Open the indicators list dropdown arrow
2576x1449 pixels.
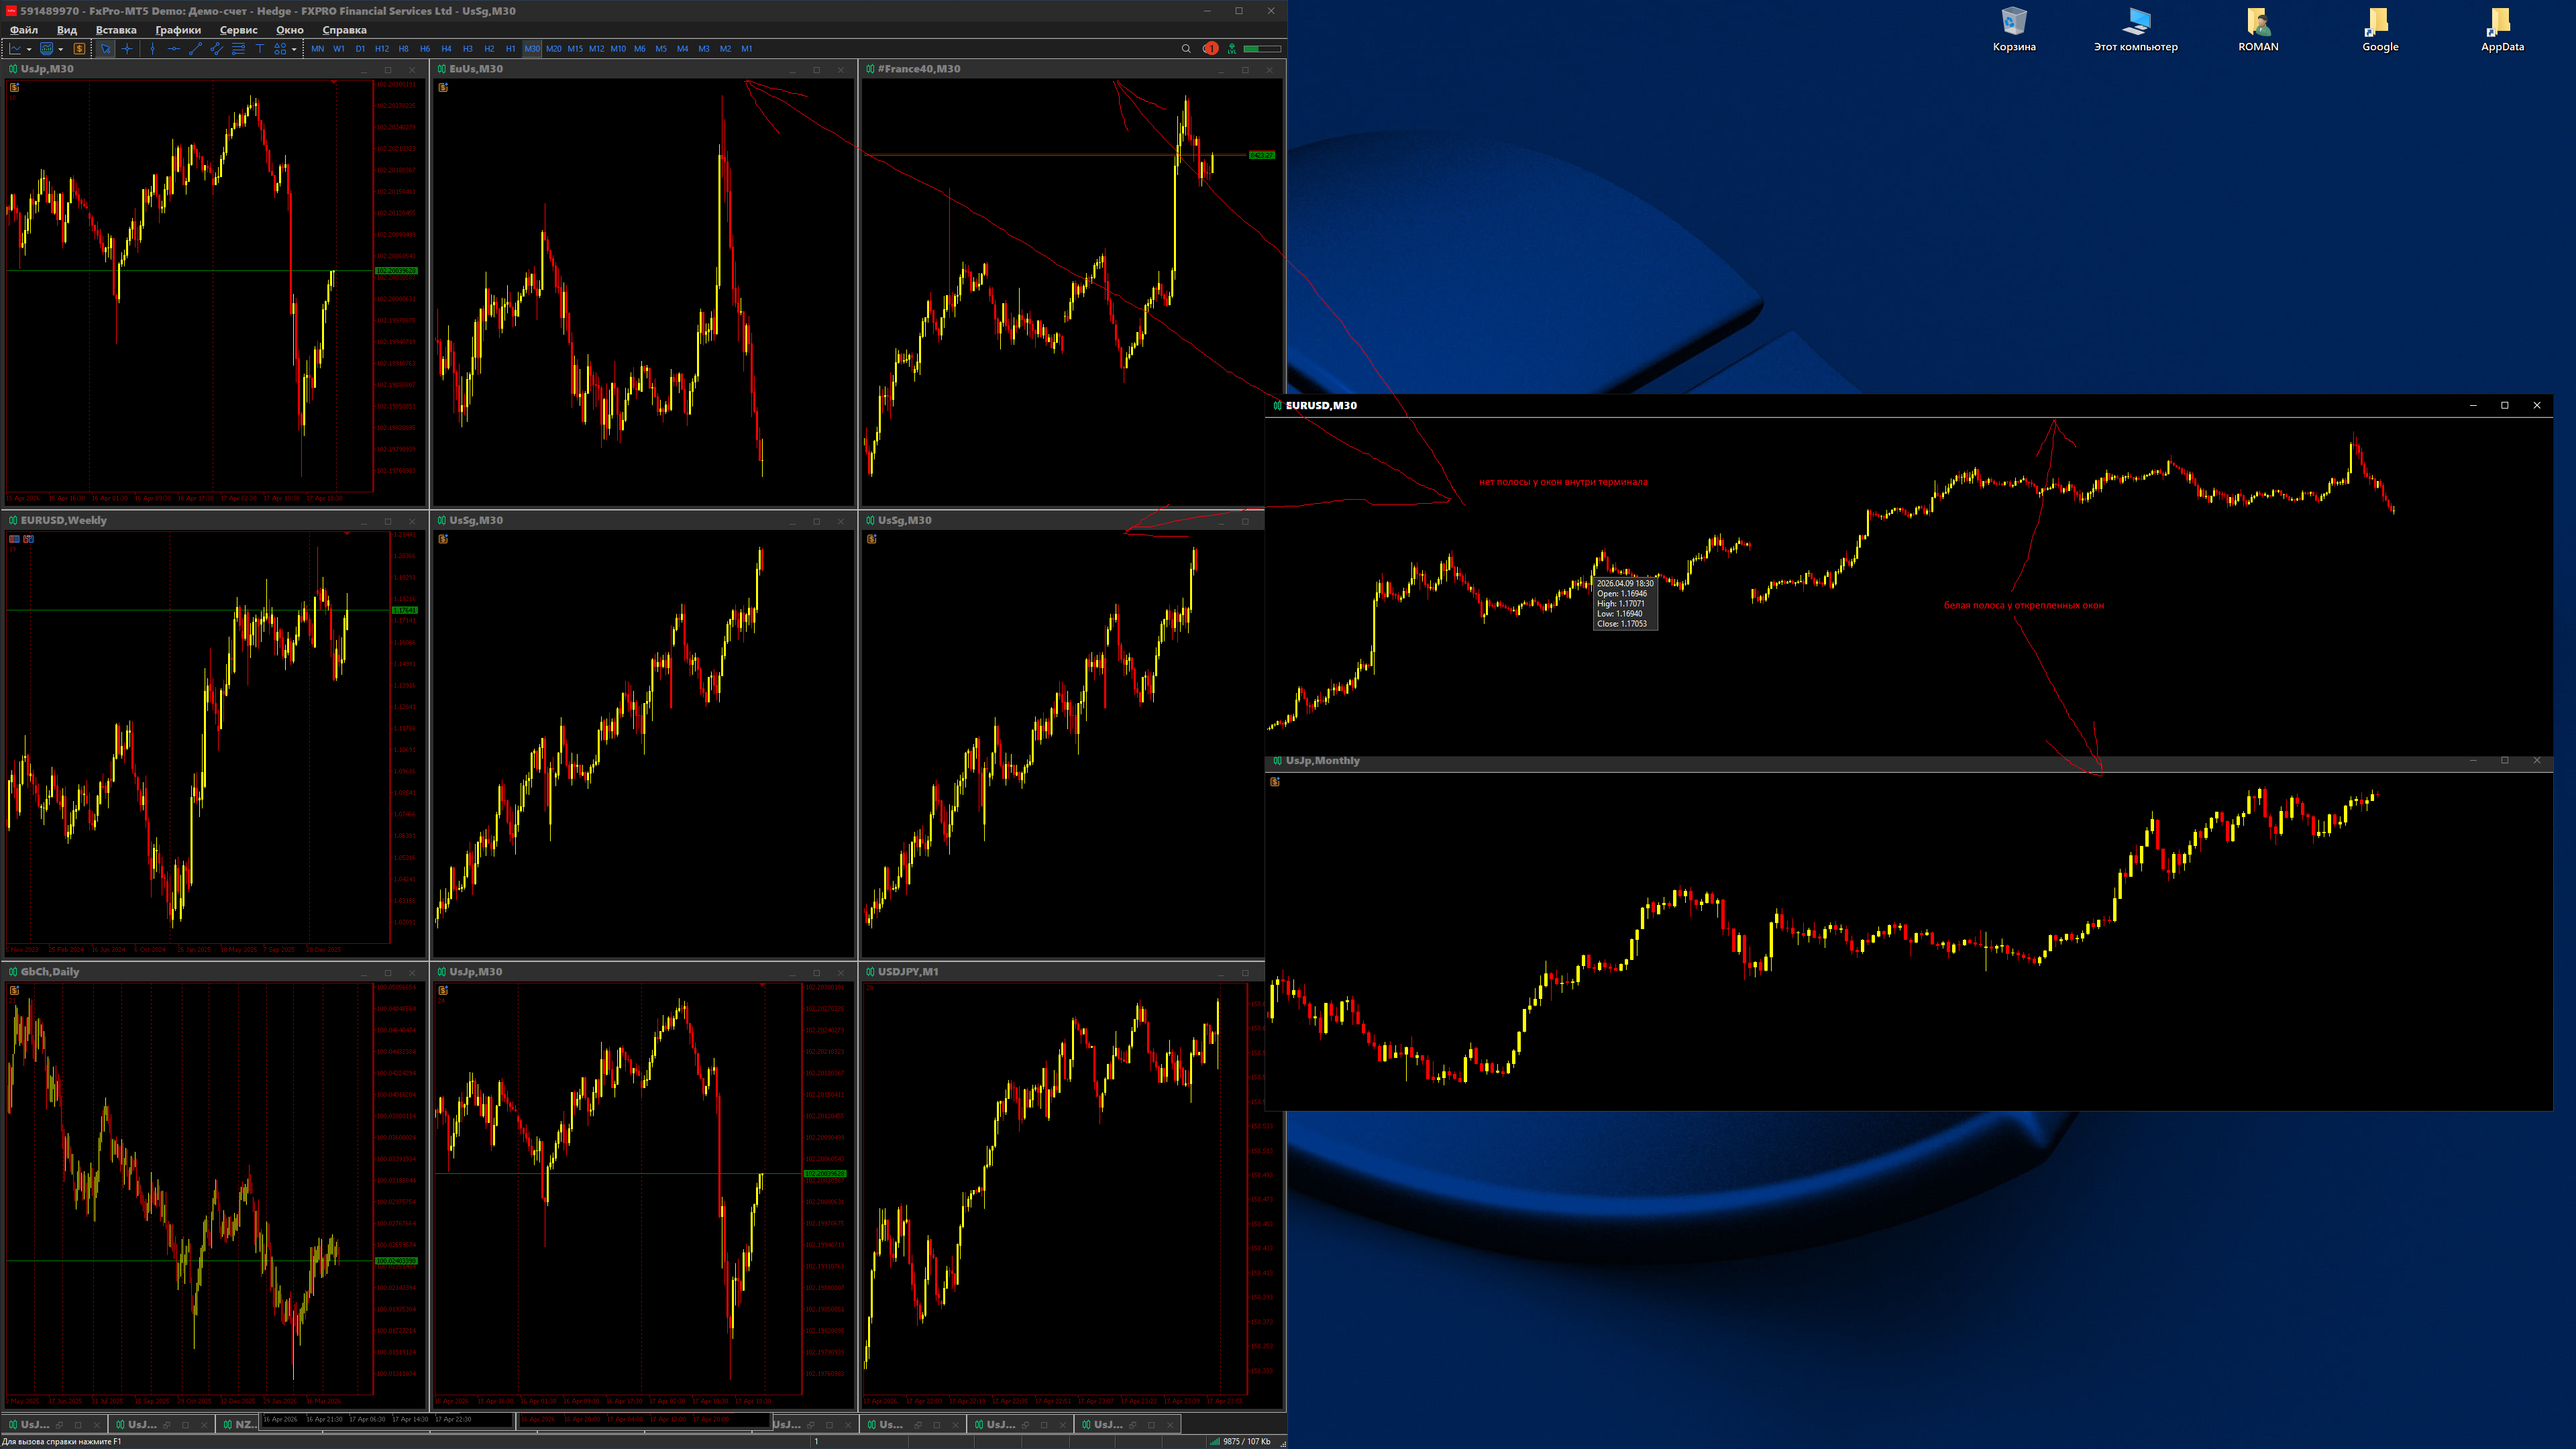[x=61, y=49]
